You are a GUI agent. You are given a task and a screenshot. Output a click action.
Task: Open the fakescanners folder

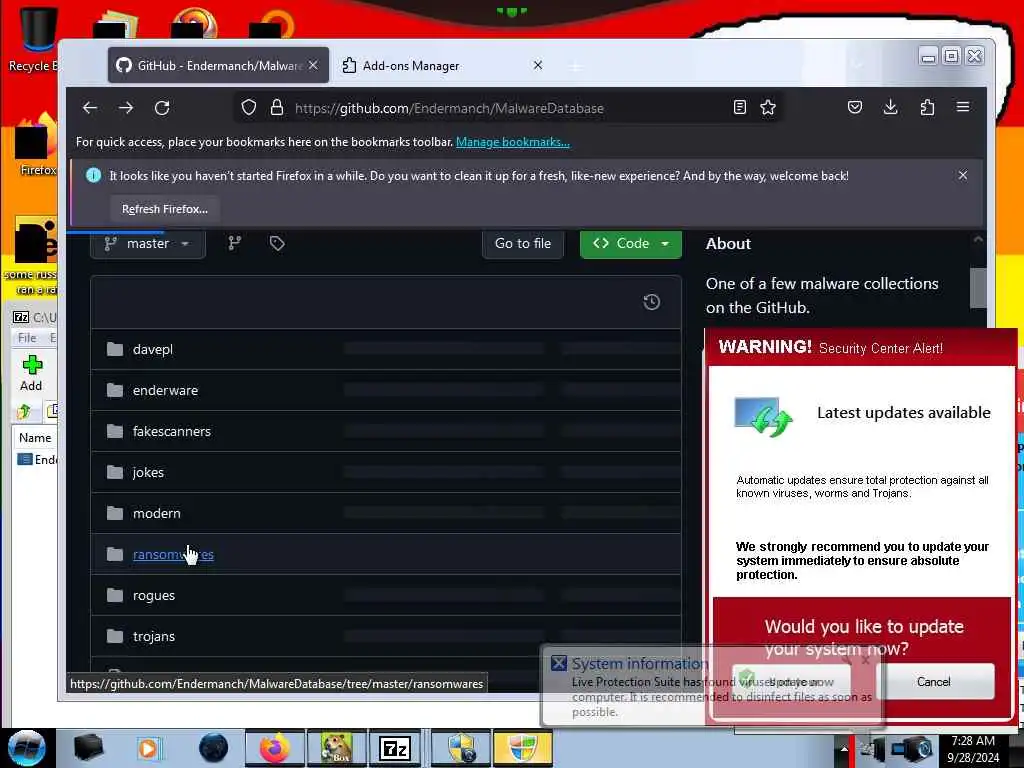[172, 432]
